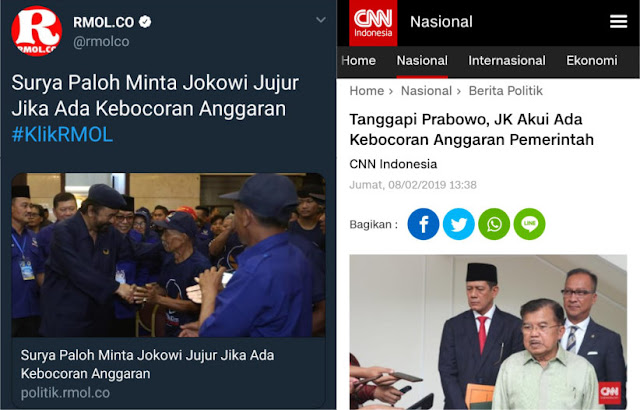
Task: Click Nasional in the breadcrumb trail
Action: (426, 91)
